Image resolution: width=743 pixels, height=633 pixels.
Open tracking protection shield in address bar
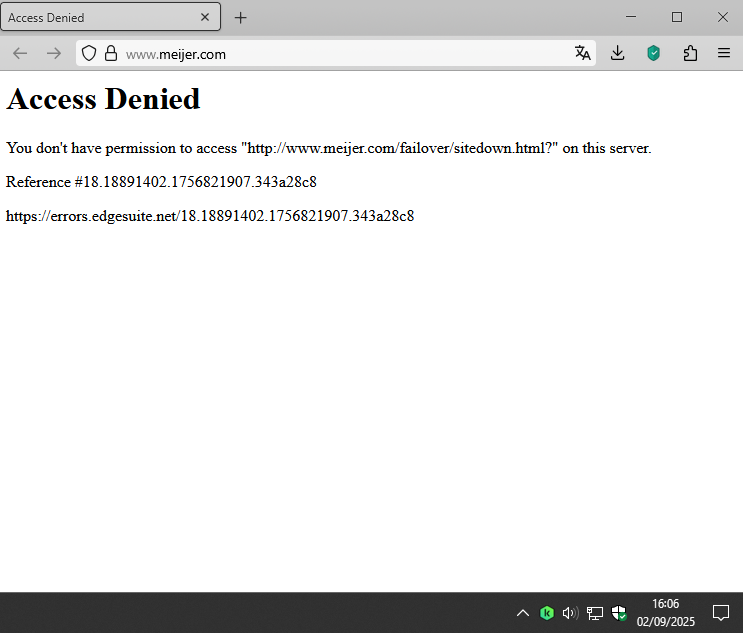coord(89,54)
